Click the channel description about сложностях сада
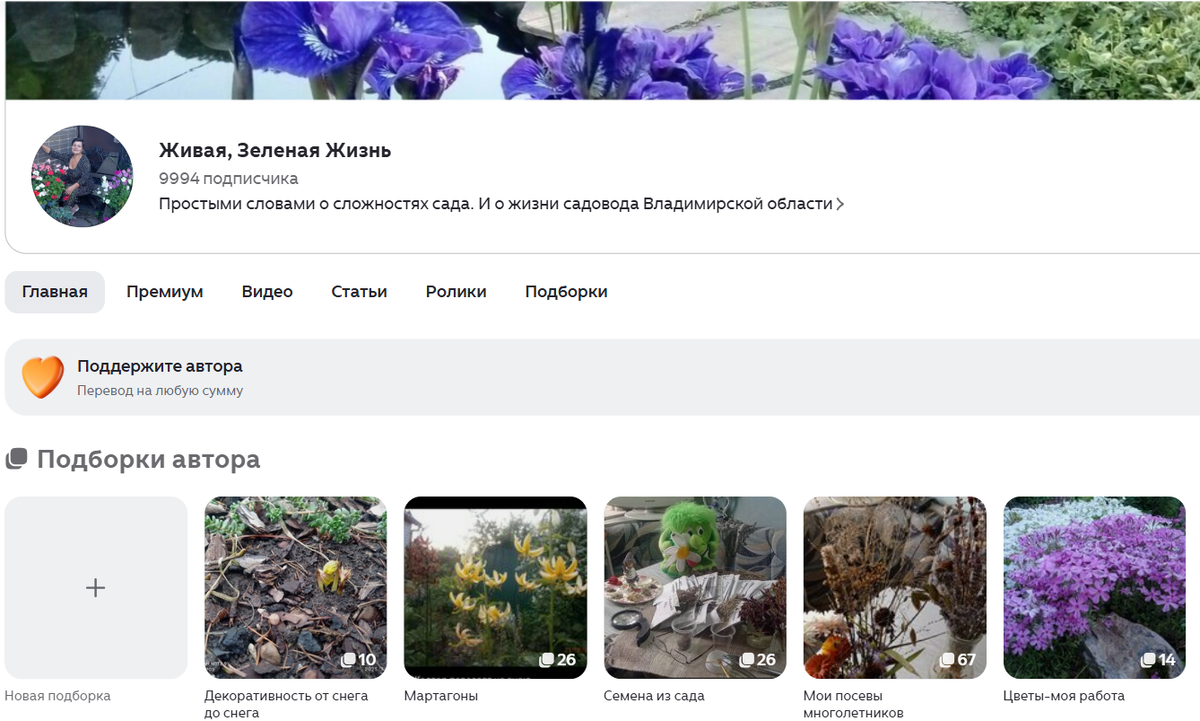Image resolution: width=1200 pixels, height=721 pixels. click(x=496, y=204)
